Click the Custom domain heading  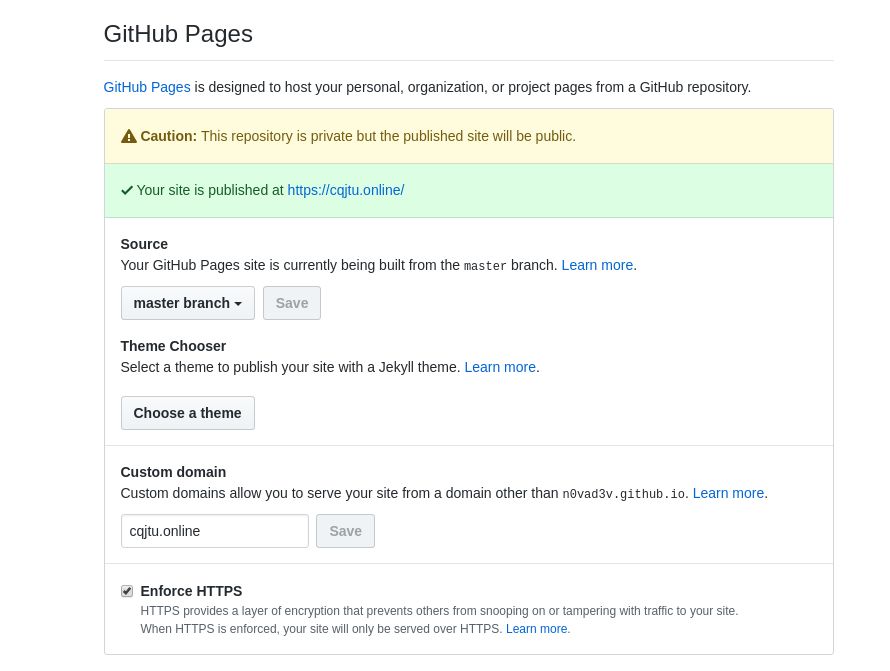[x=173, y=472]
